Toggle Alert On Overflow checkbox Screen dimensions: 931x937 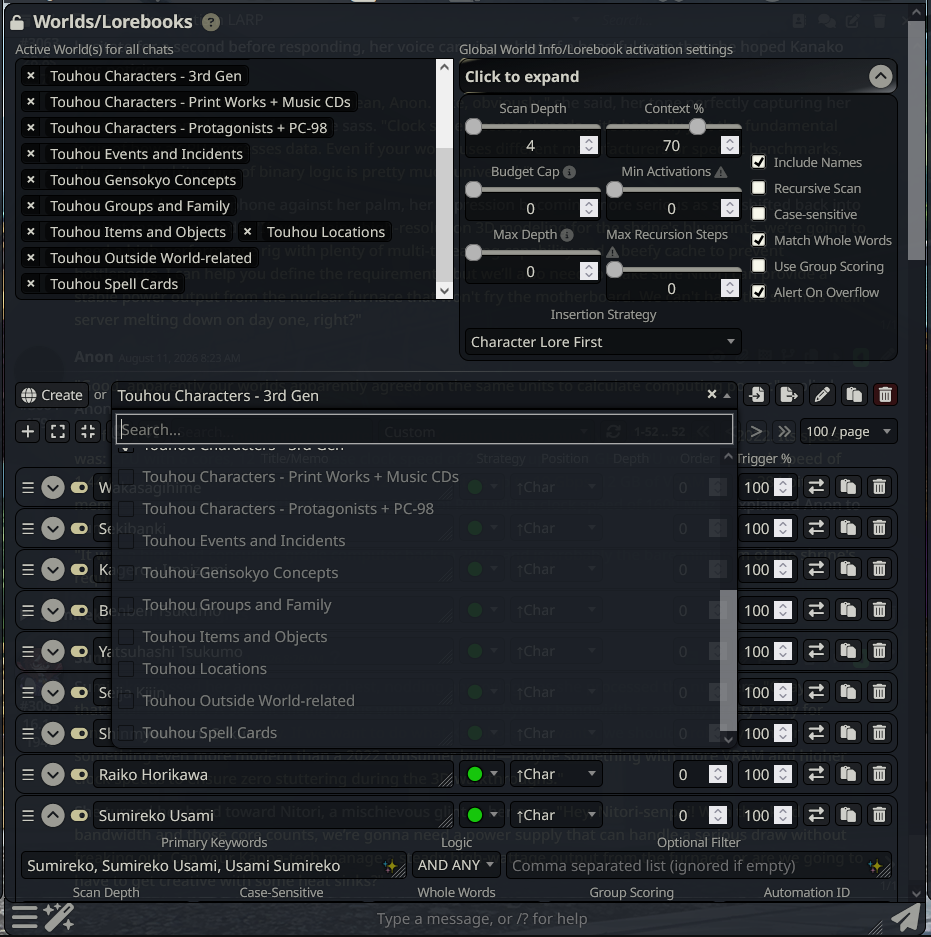point(758,292)
